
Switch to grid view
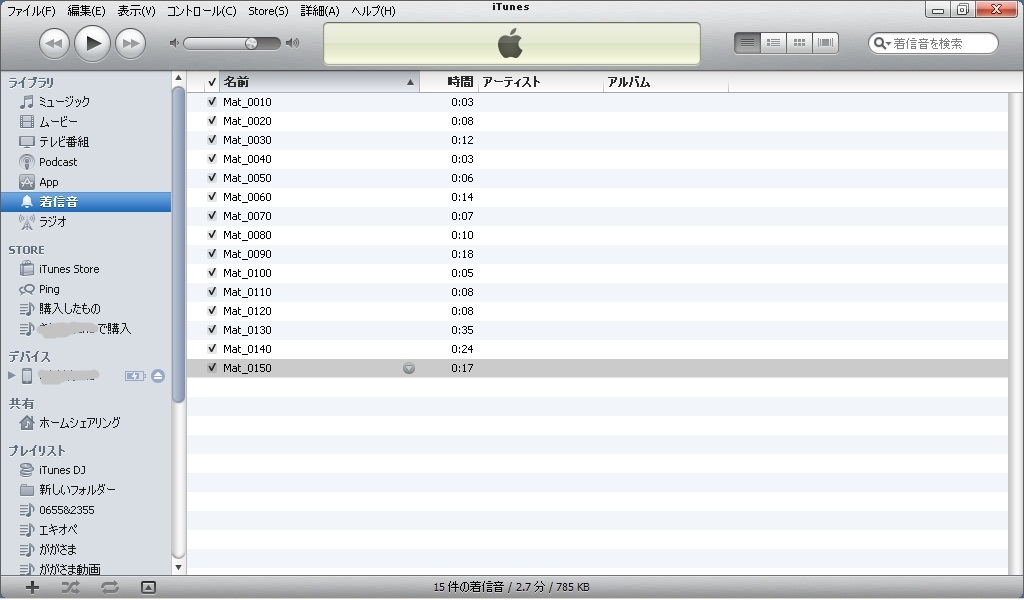coord(799,43)
